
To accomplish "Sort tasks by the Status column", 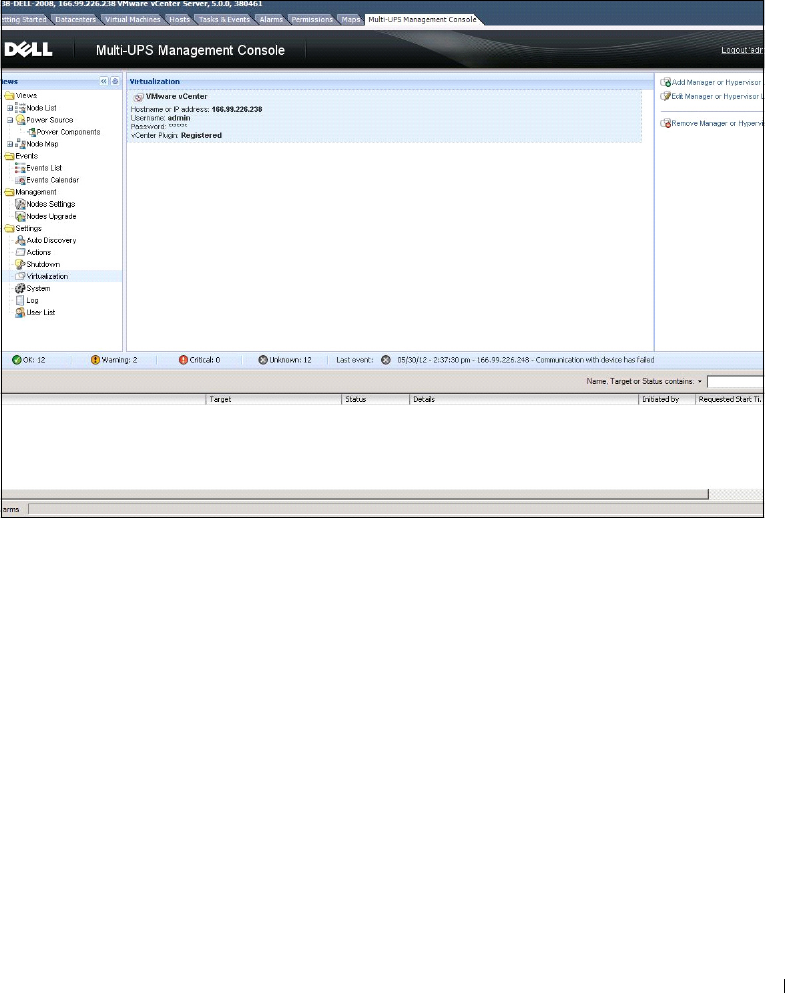I will (376, 400).
